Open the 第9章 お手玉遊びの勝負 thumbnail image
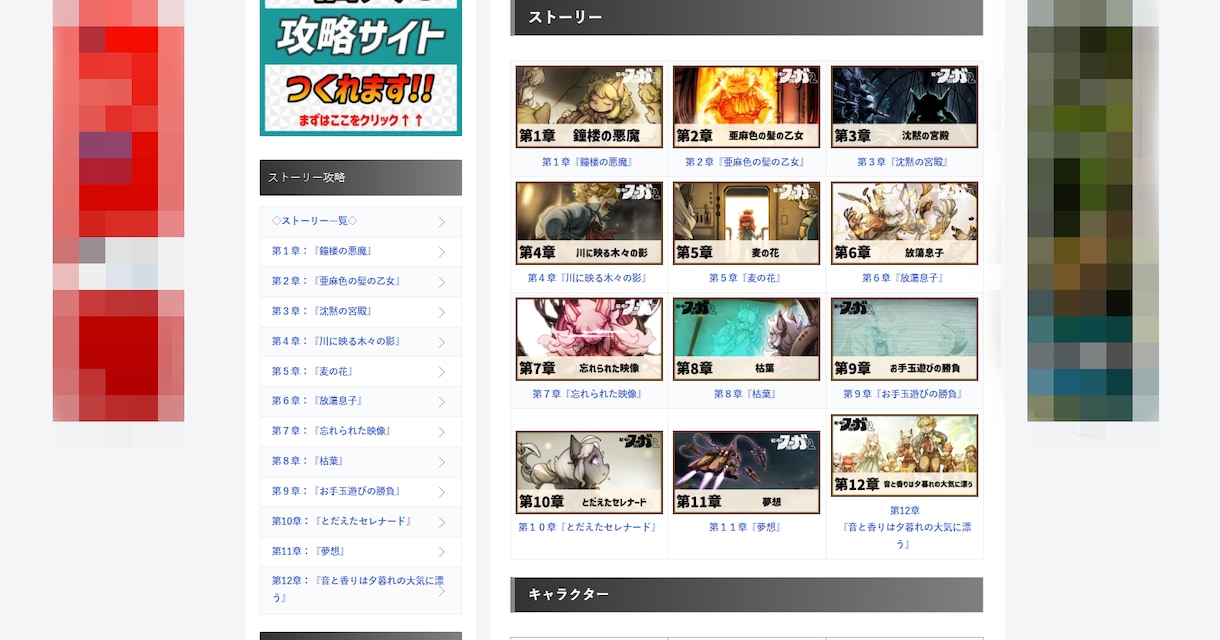This screenshot has width=1220, height=640. (904, 339)
